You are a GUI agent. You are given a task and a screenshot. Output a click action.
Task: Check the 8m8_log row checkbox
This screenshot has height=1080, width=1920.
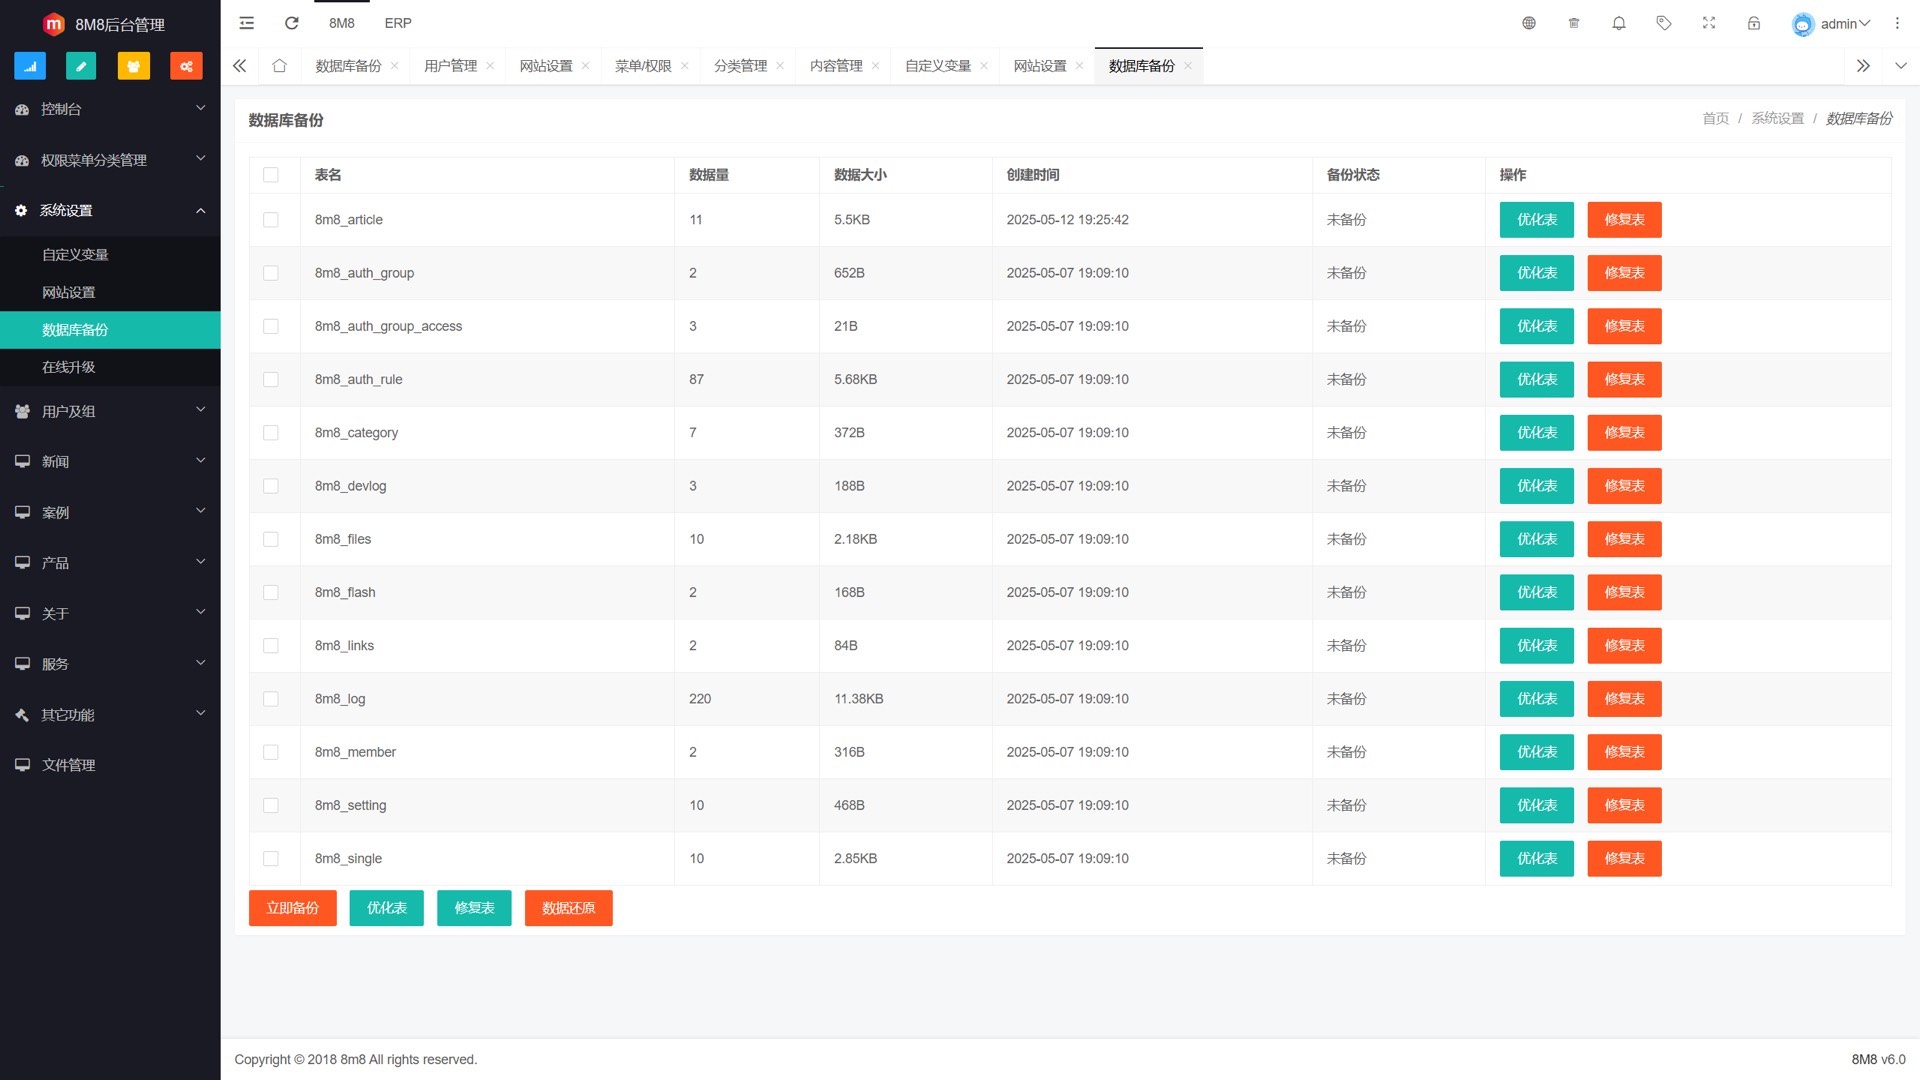271,699
